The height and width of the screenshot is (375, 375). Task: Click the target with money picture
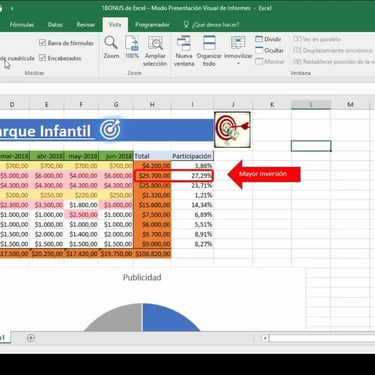click(x=232, y=130)
